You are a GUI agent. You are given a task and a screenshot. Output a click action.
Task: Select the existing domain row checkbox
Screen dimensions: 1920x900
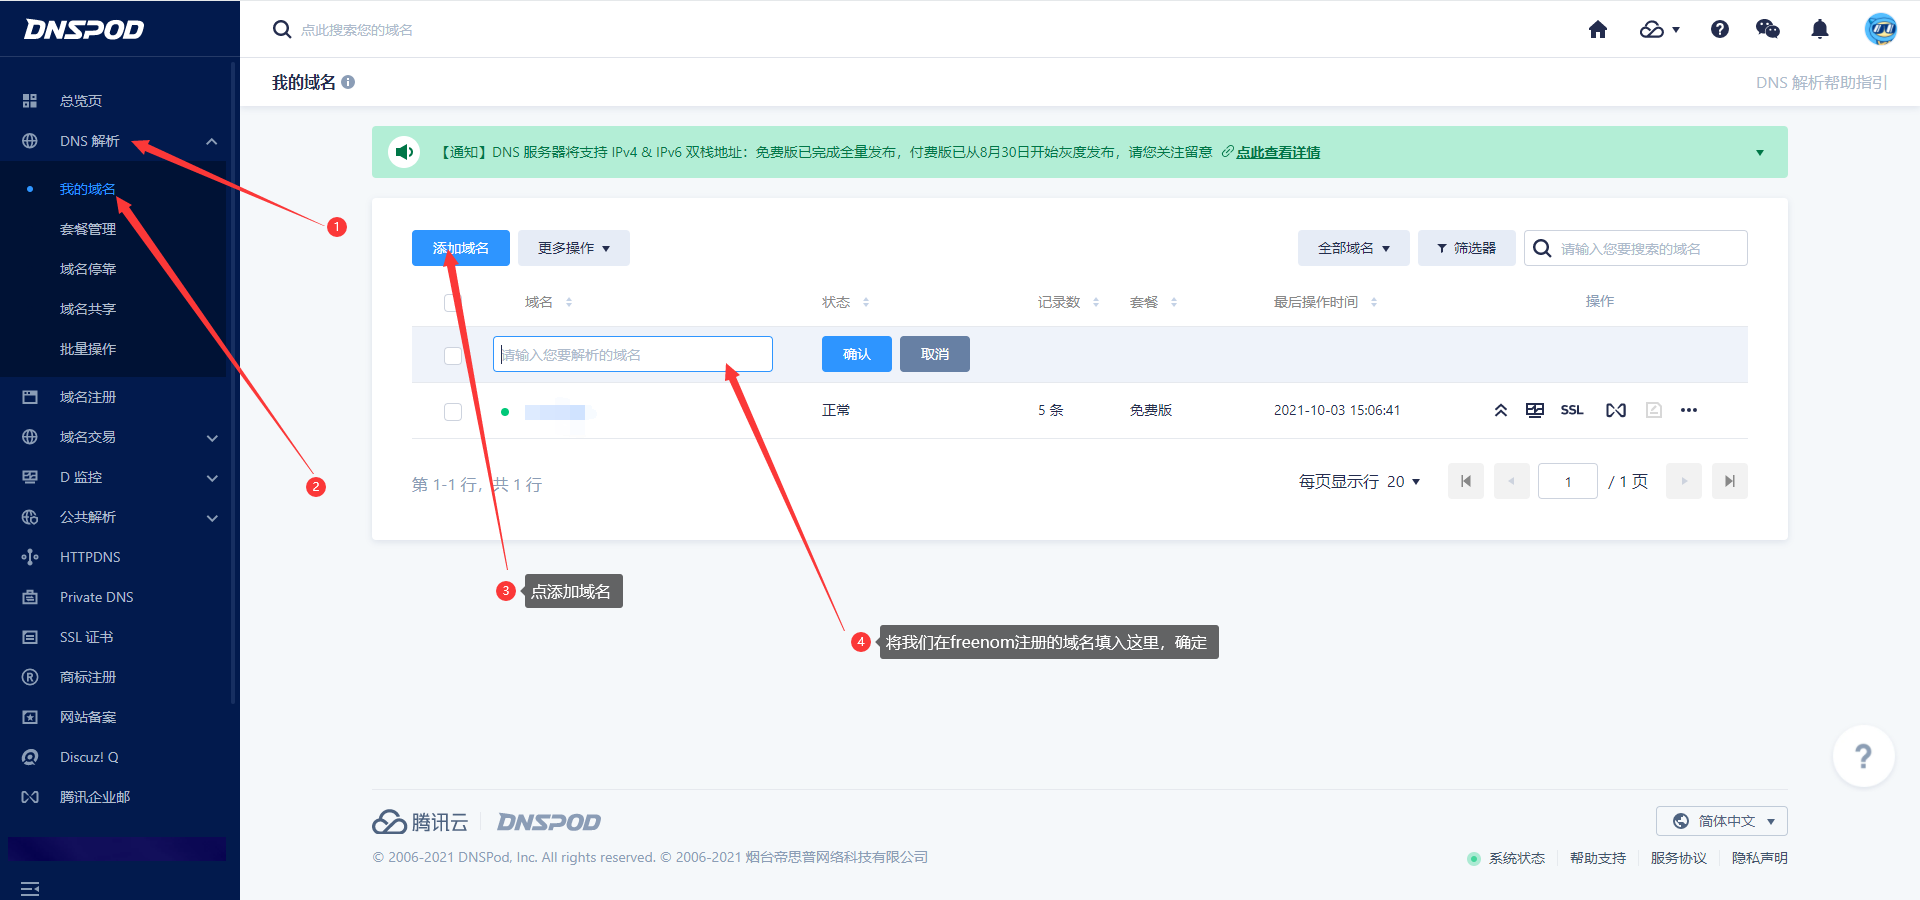[x=453, y=411]
